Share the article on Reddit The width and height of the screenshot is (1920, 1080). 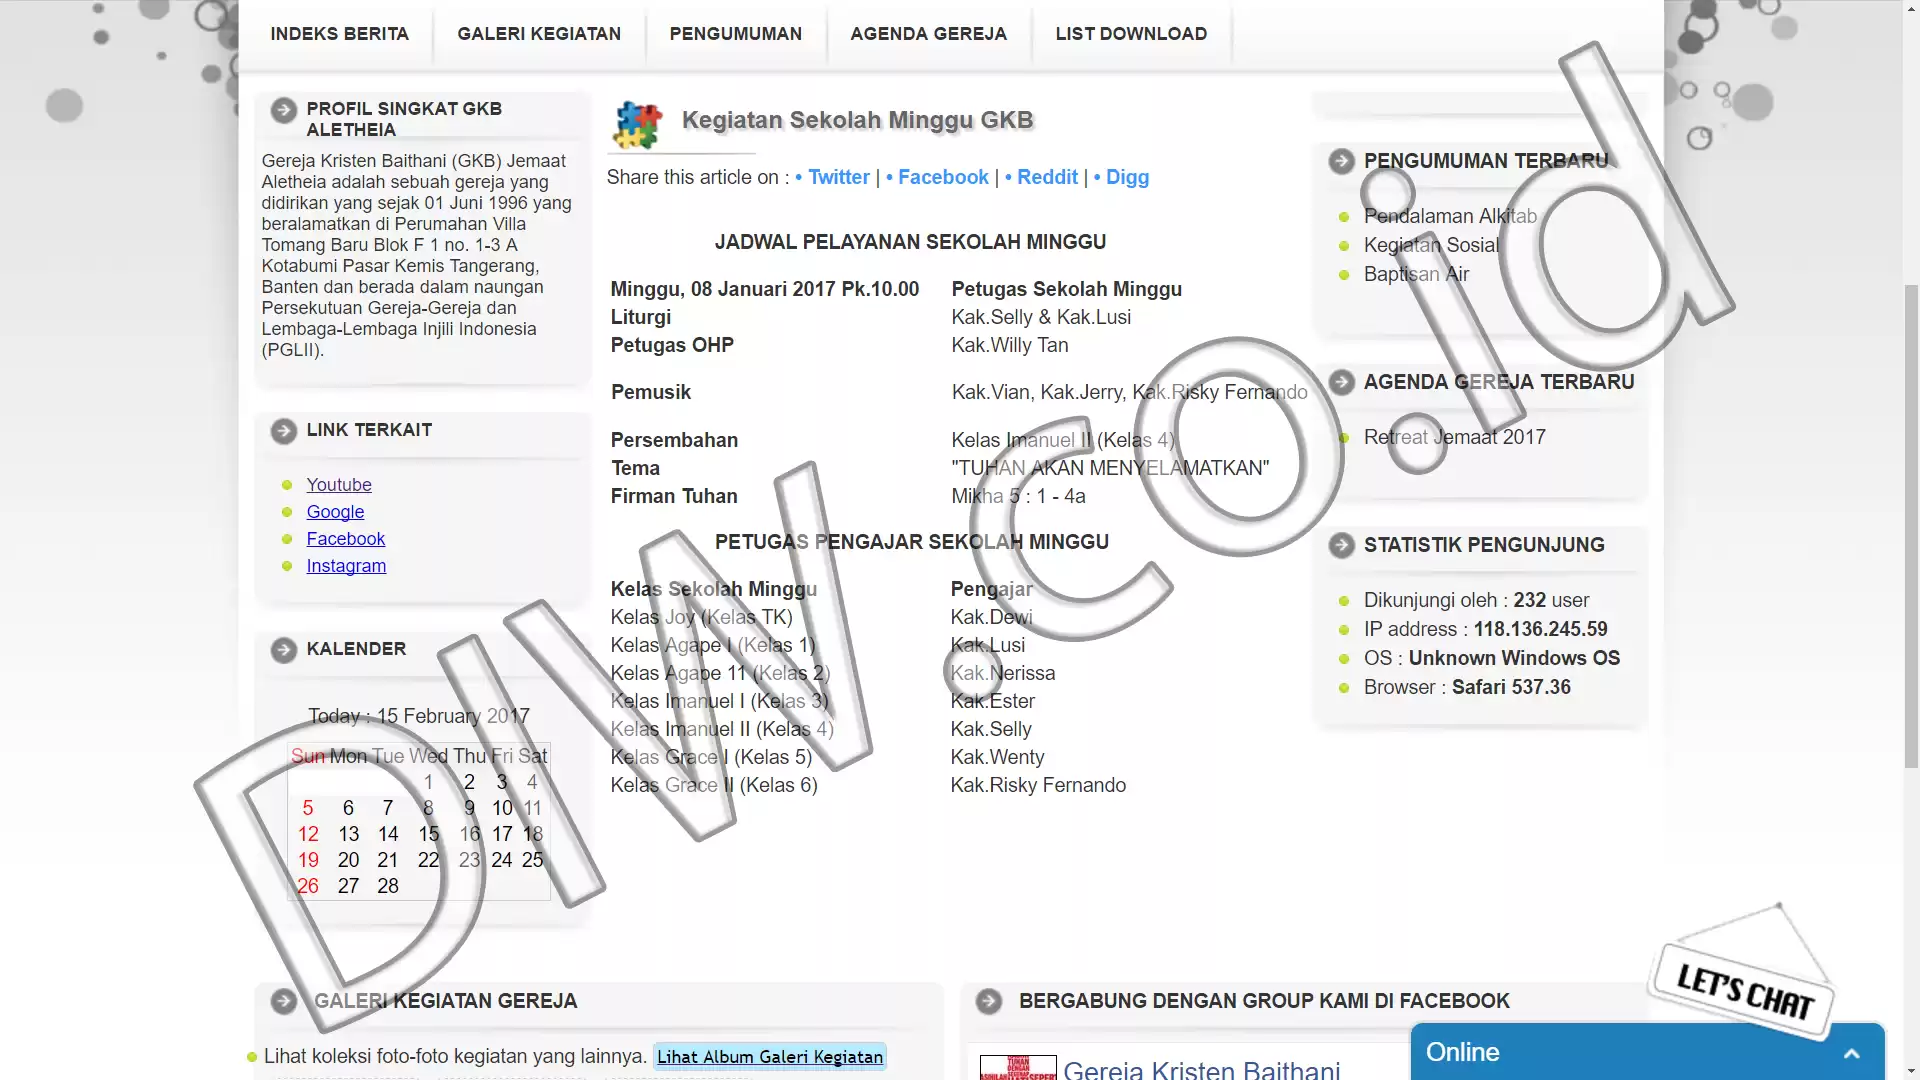pos(1047,177)
